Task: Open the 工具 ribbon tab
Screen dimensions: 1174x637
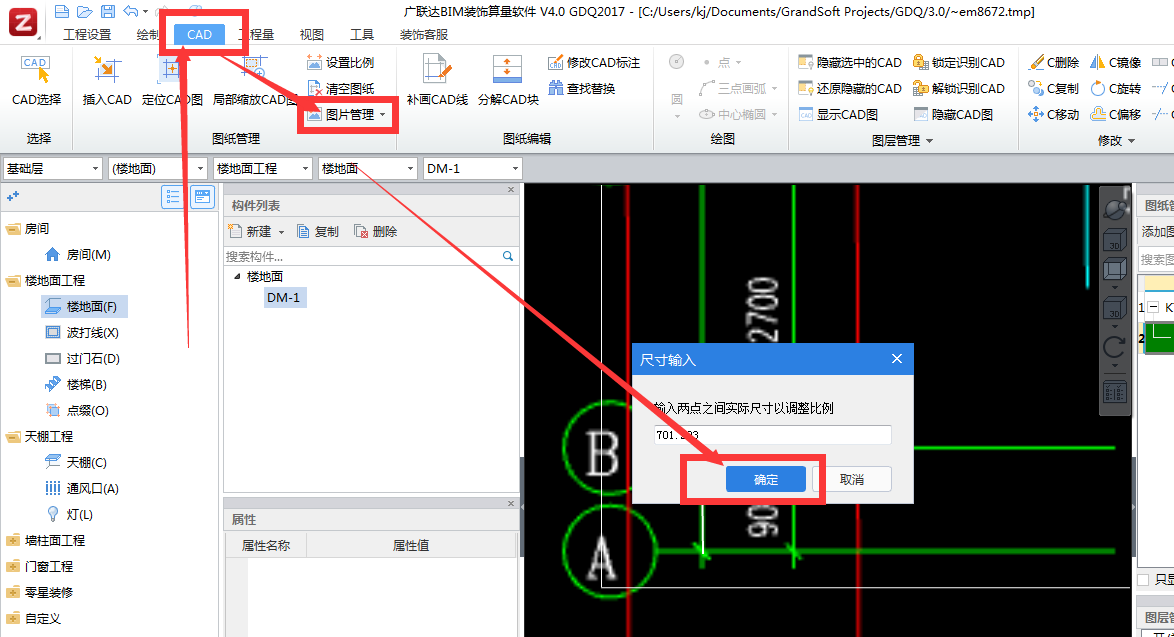Action: tap(362, 34)
